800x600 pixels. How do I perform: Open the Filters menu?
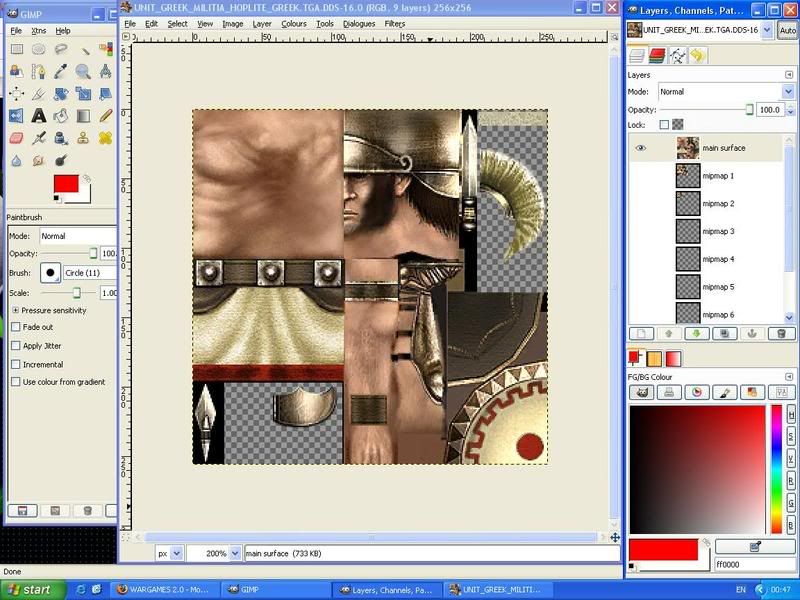point(394,23)
